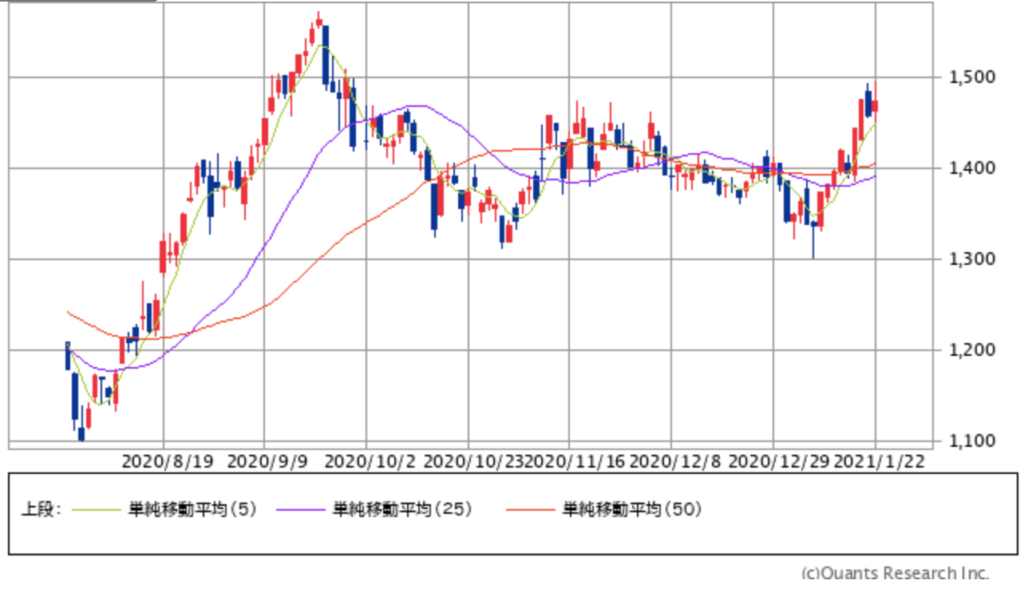Click the 2020/12/8 date label
The width and height of the screenshot is (1024, 596).
675,462
